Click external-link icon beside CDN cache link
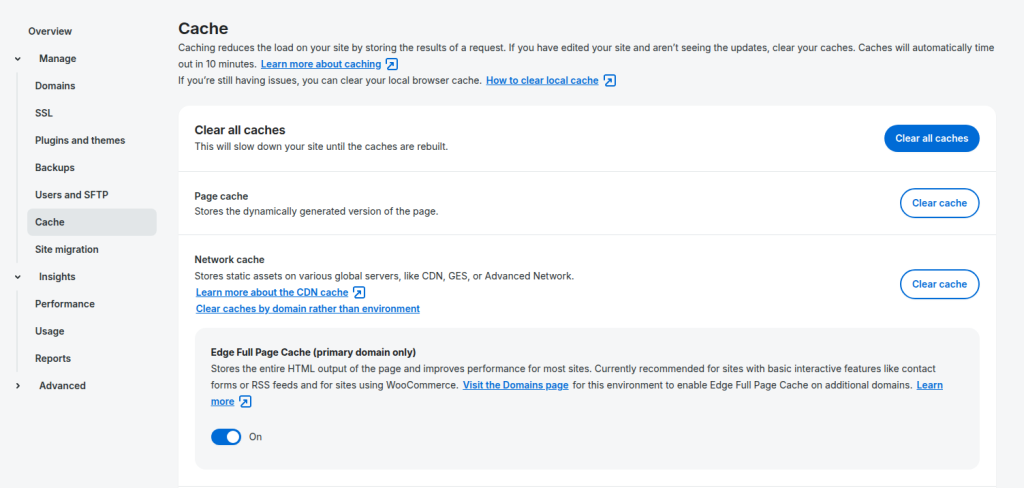 (360, 292)
